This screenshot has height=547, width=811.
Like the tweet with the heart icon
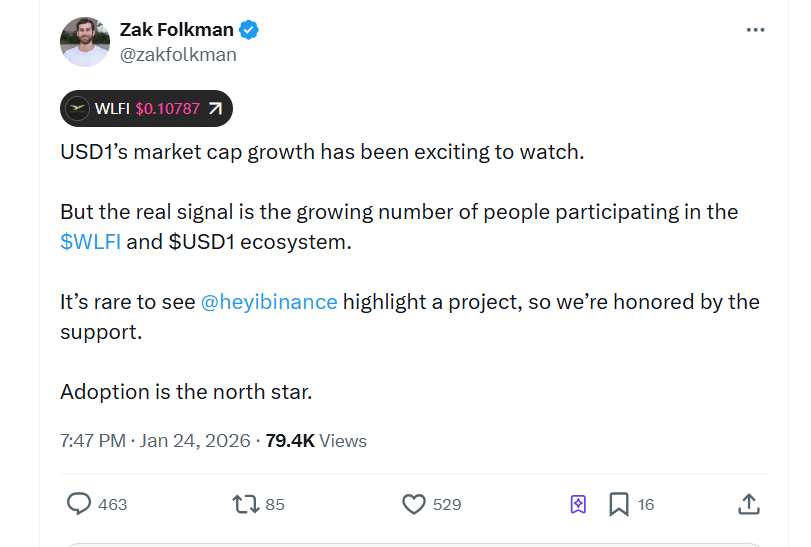[413, 504]
